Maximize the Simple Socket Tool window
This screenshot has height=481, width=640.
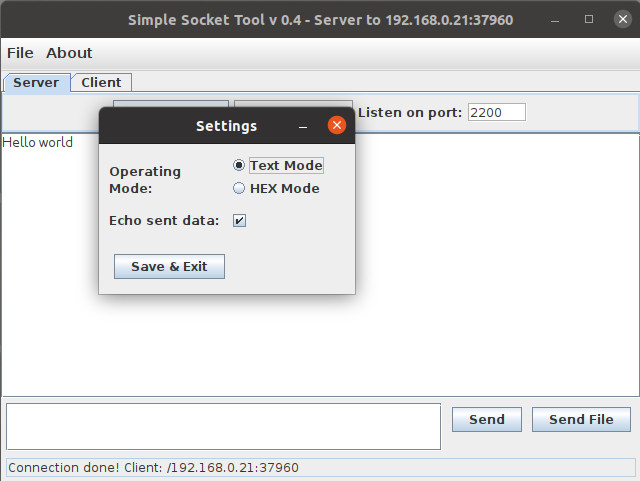pos(589,19)
